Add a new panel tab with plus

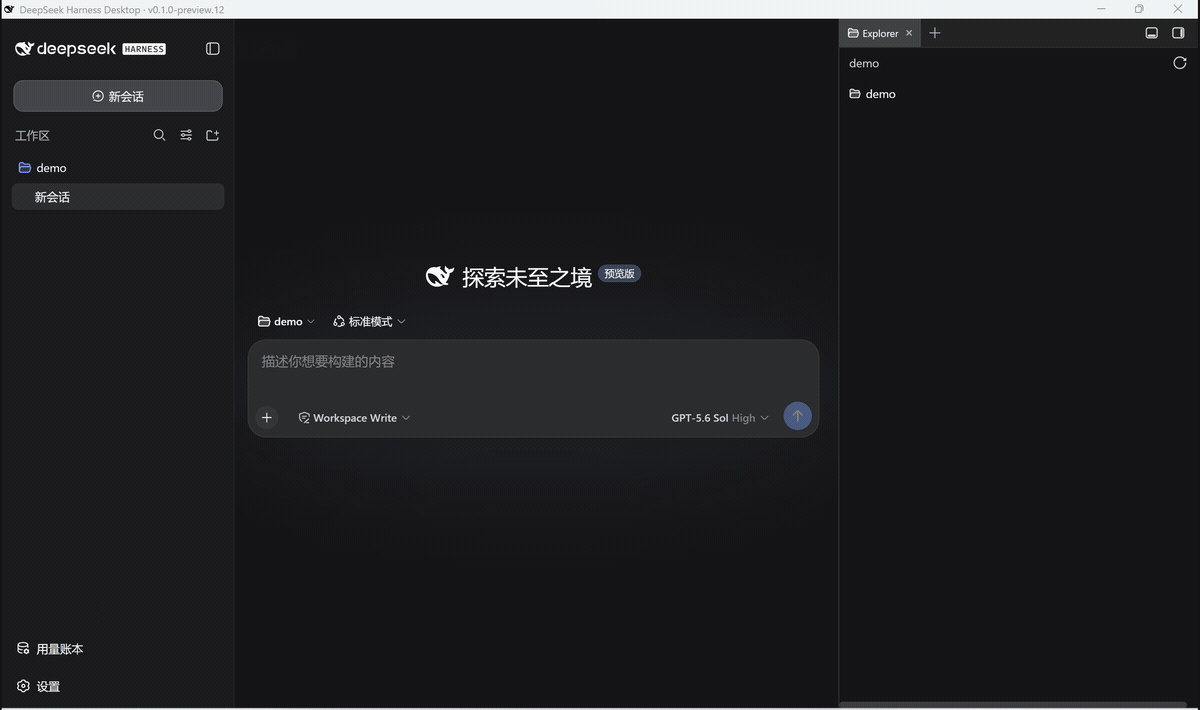(935, 33)
